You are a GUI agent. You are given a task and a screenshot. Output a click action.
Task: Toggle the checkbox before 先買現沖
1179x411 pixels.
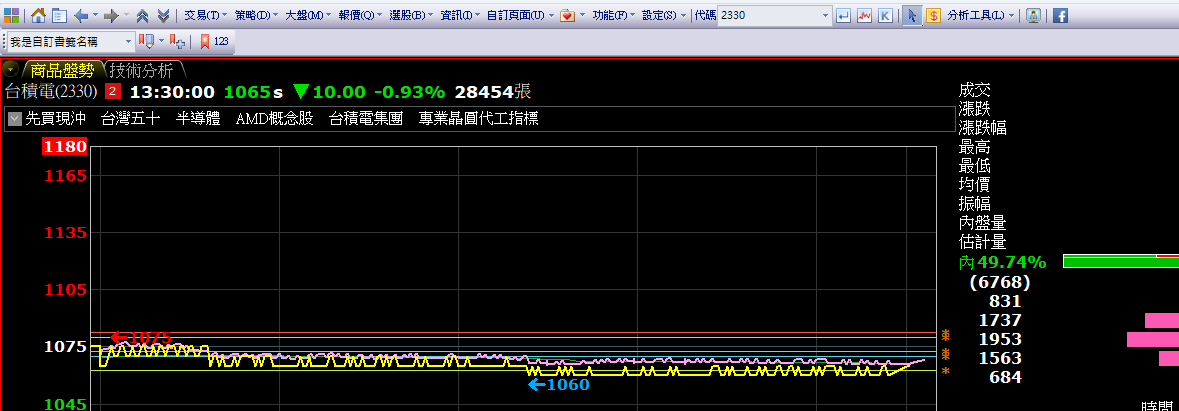point(14,118)
